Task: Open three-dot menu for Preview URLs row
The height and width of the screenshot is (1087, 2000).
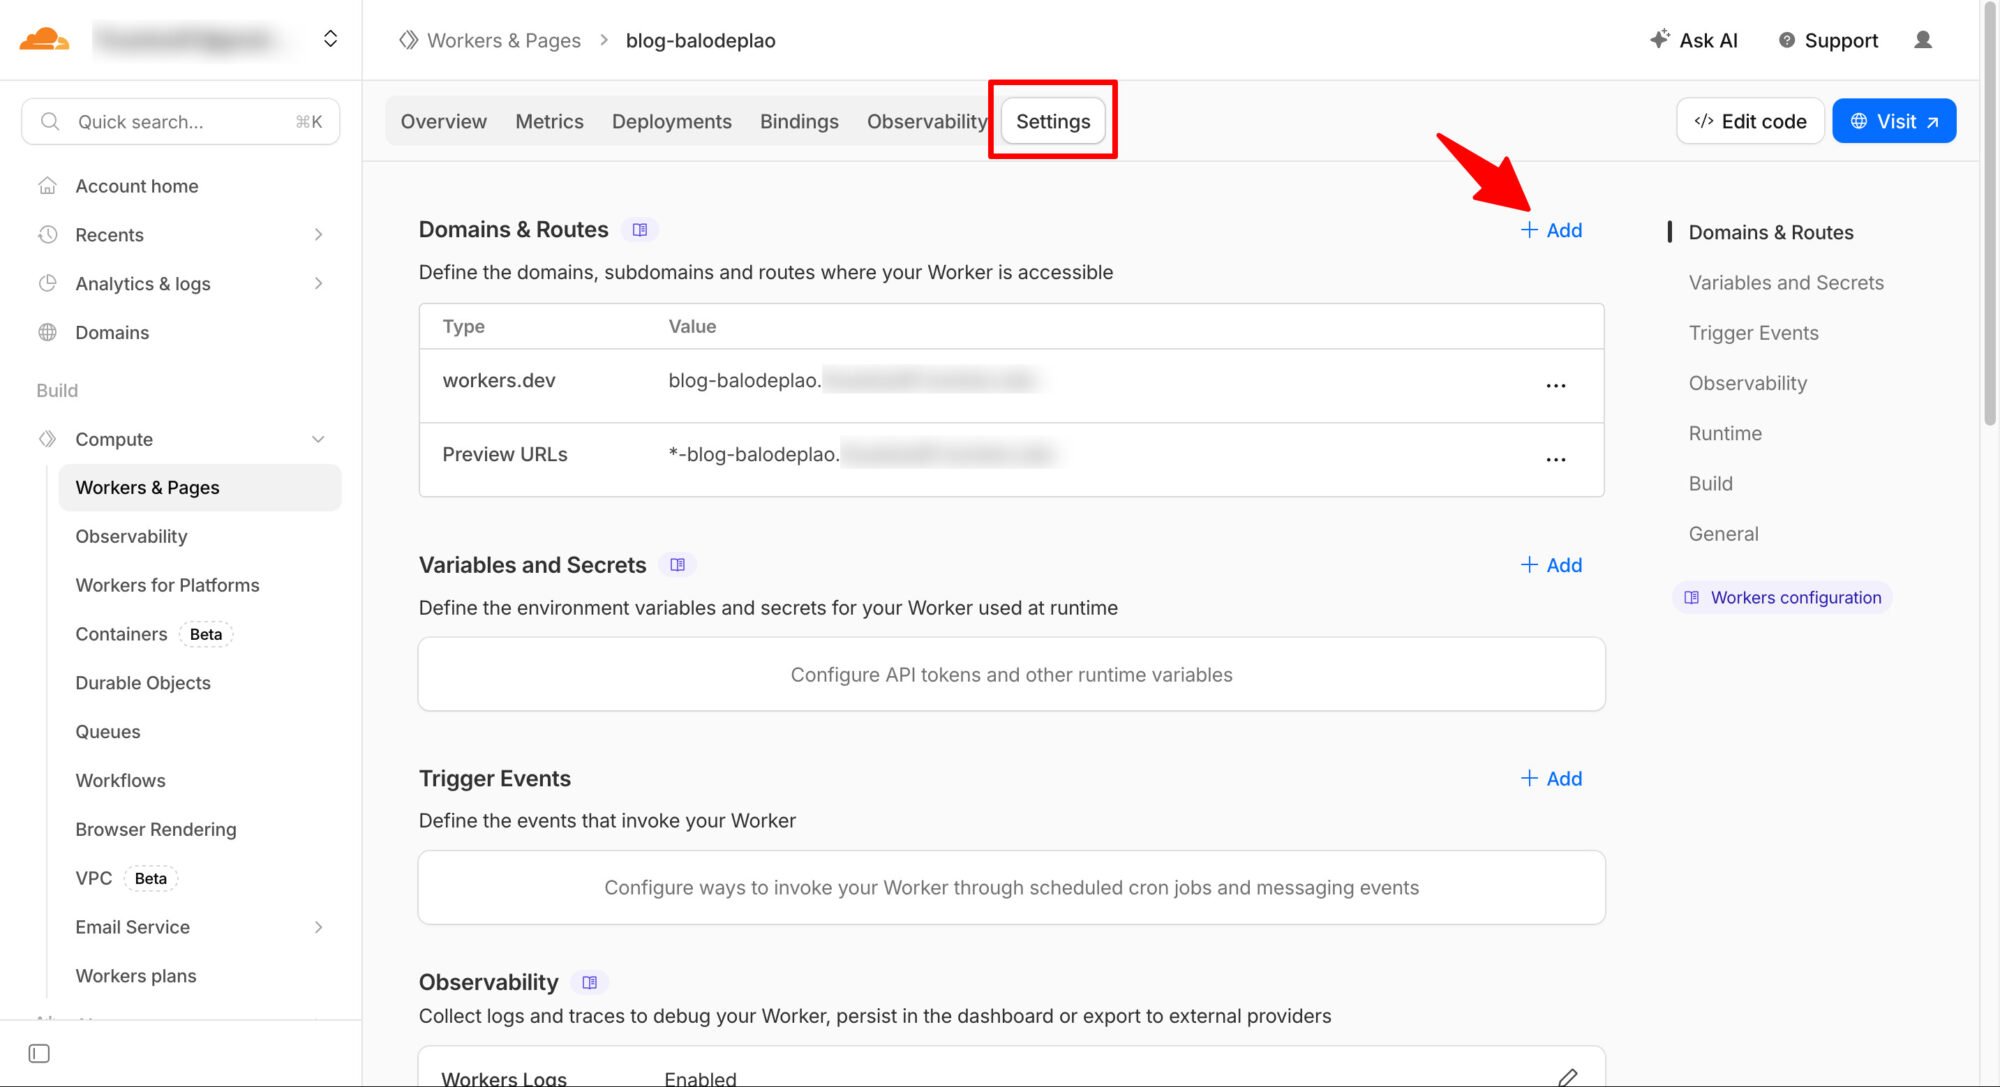Action: pyautogui.click(x=1555, y=459)
